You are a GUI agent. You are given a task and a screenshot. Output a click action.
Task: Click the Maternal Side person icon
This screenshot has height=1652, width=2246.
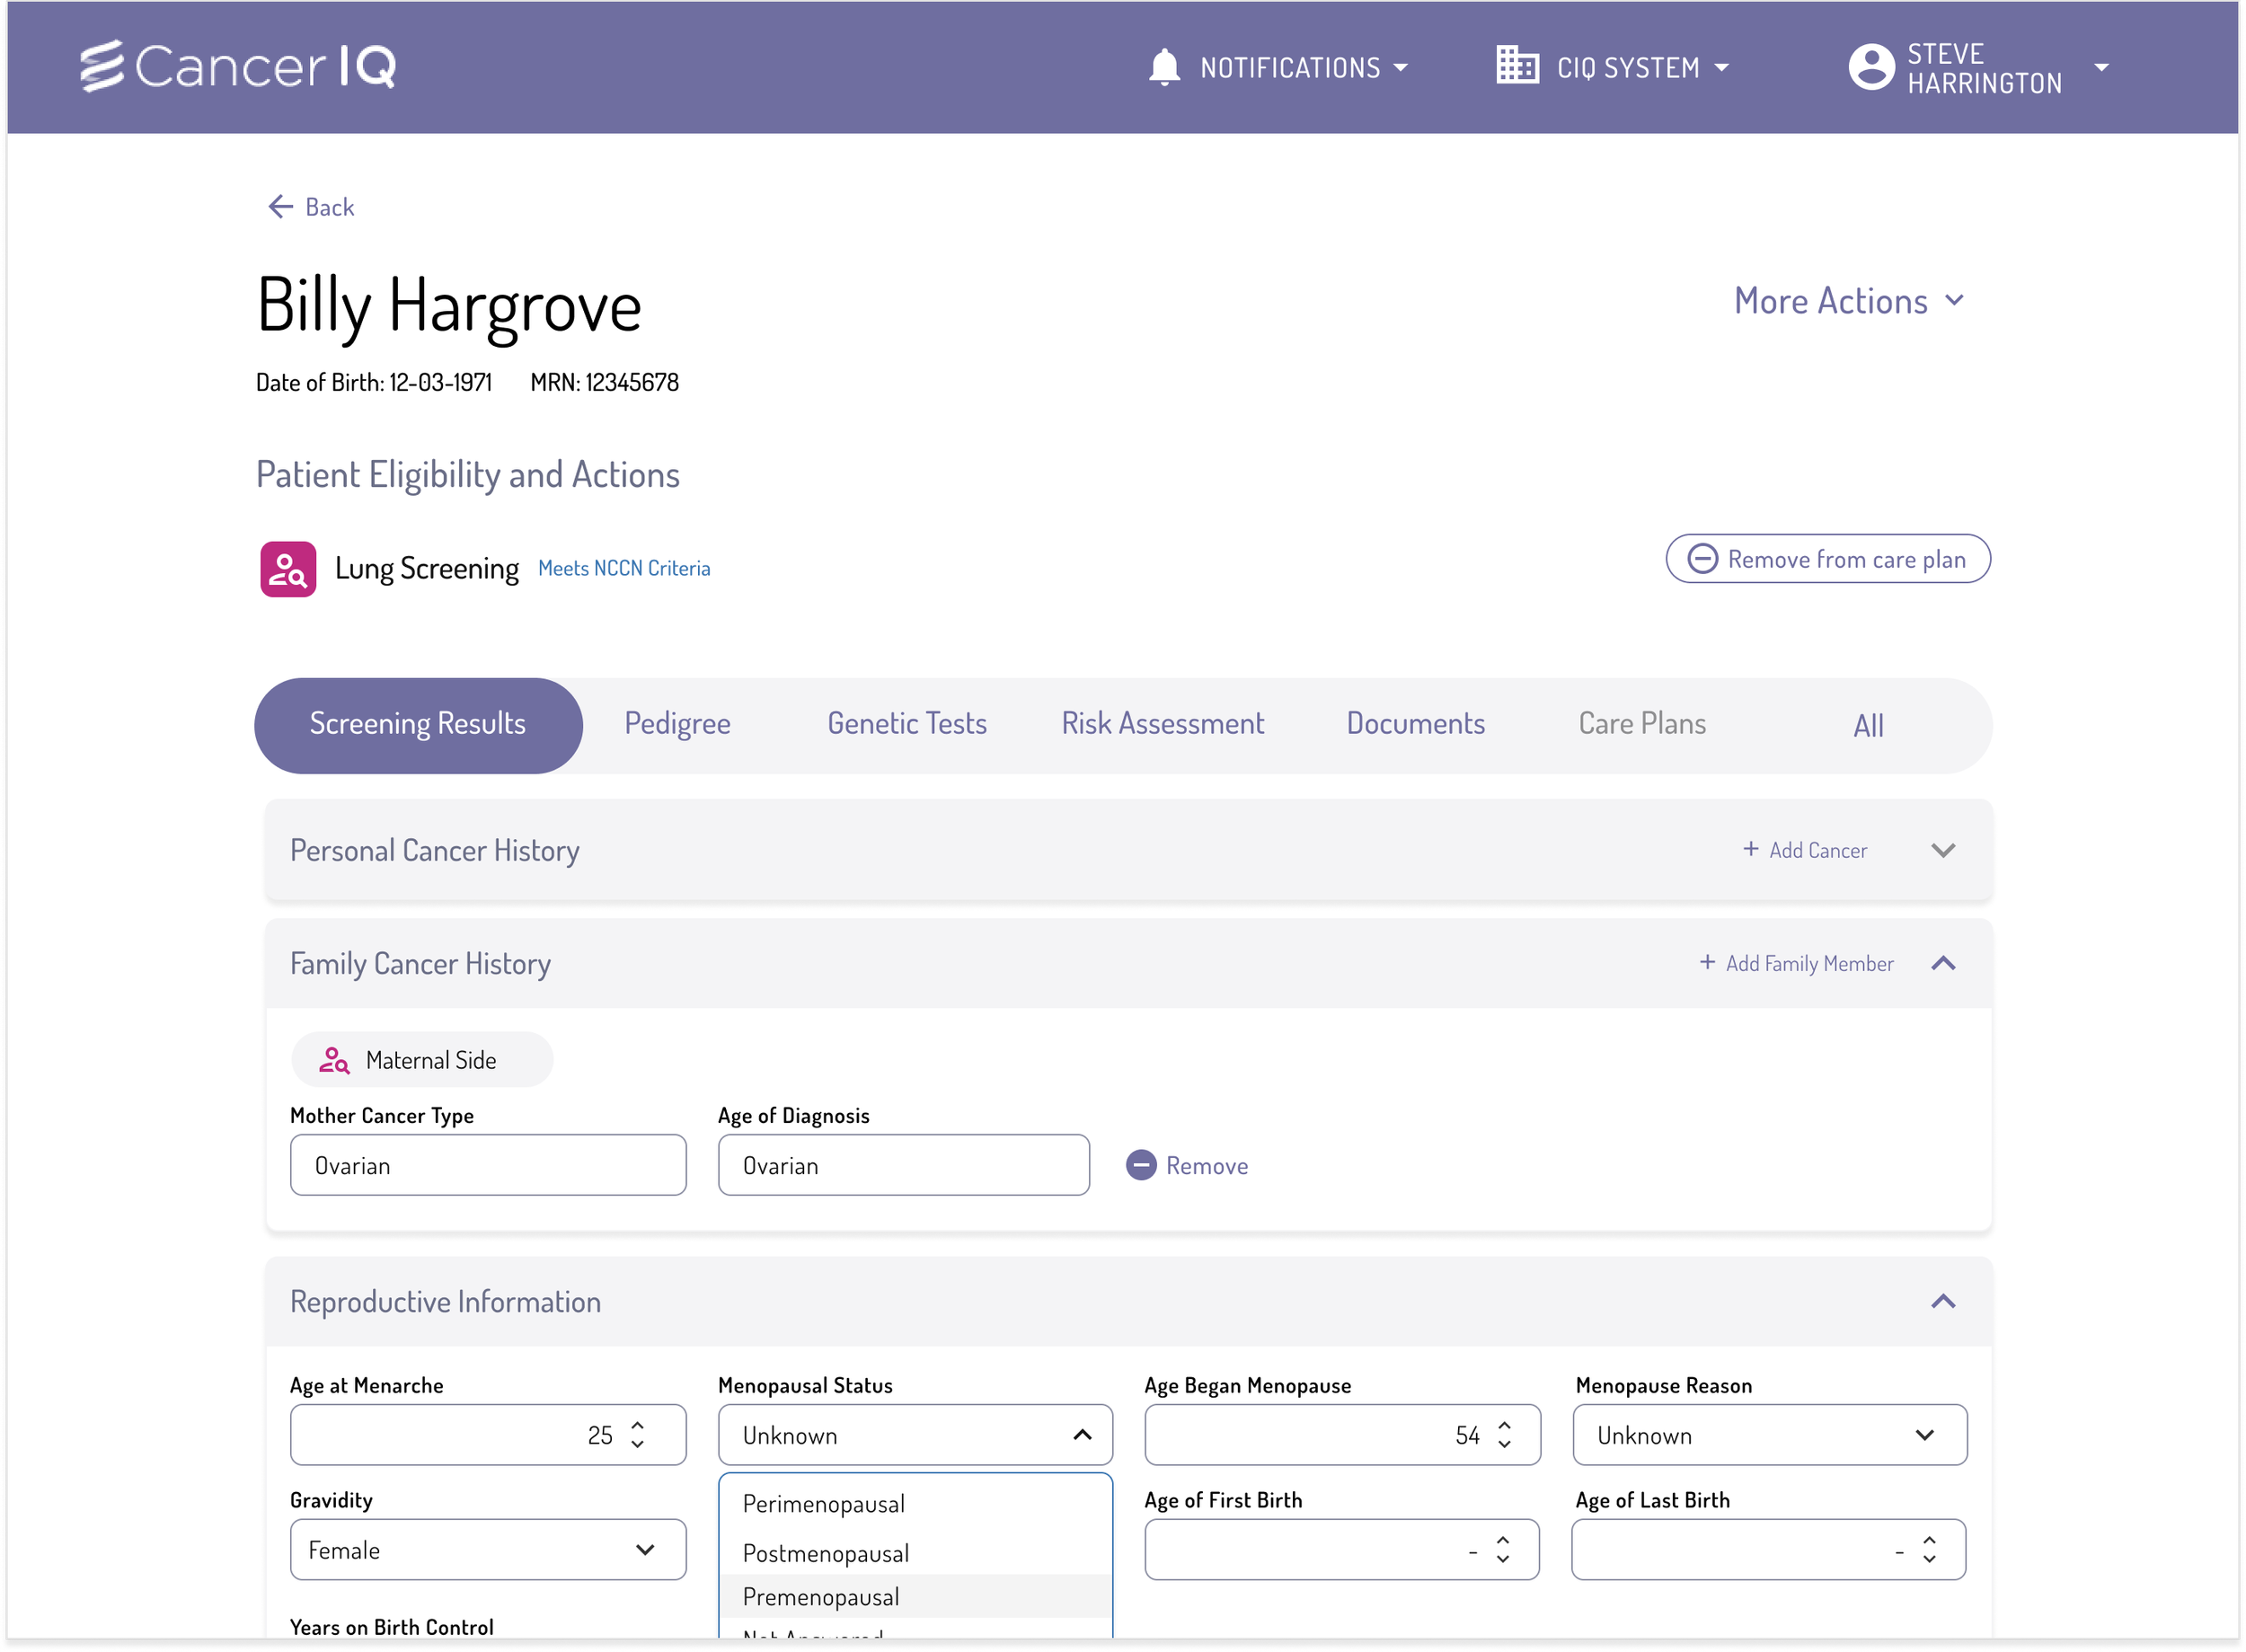(333, 1060)
